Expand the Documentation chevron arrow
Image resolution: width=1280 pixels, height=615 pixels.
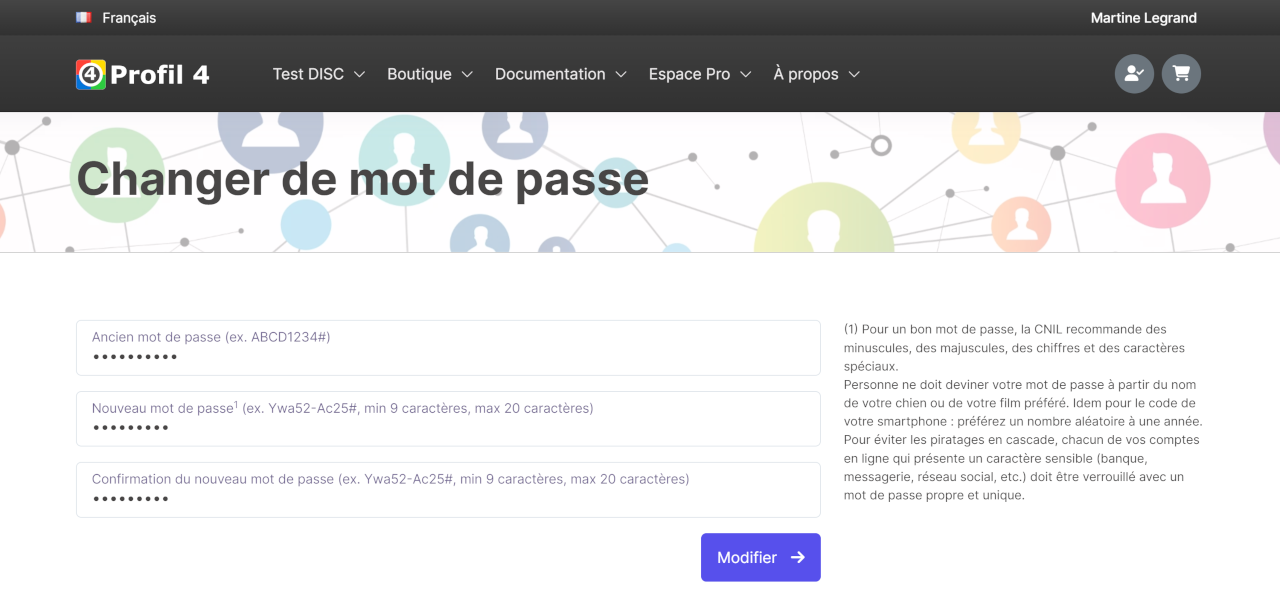(x=621, y=75)
